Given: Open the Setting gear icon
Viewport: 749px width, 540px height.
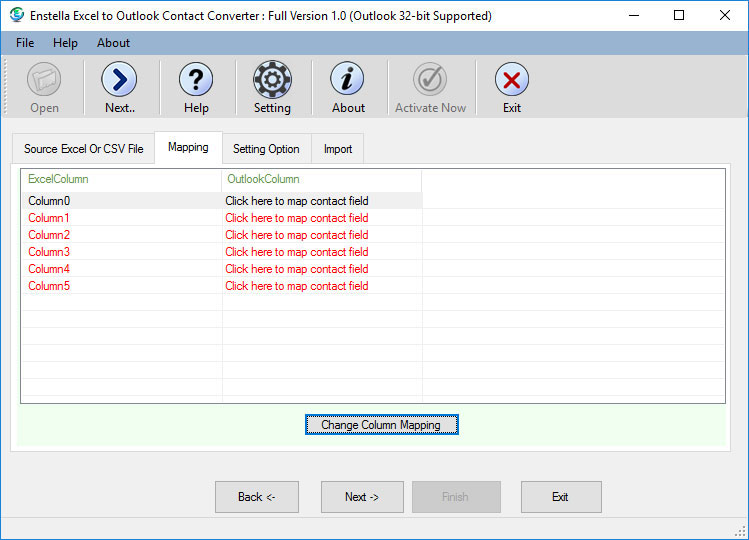Looking at the screenshot, I should [272, 80].
